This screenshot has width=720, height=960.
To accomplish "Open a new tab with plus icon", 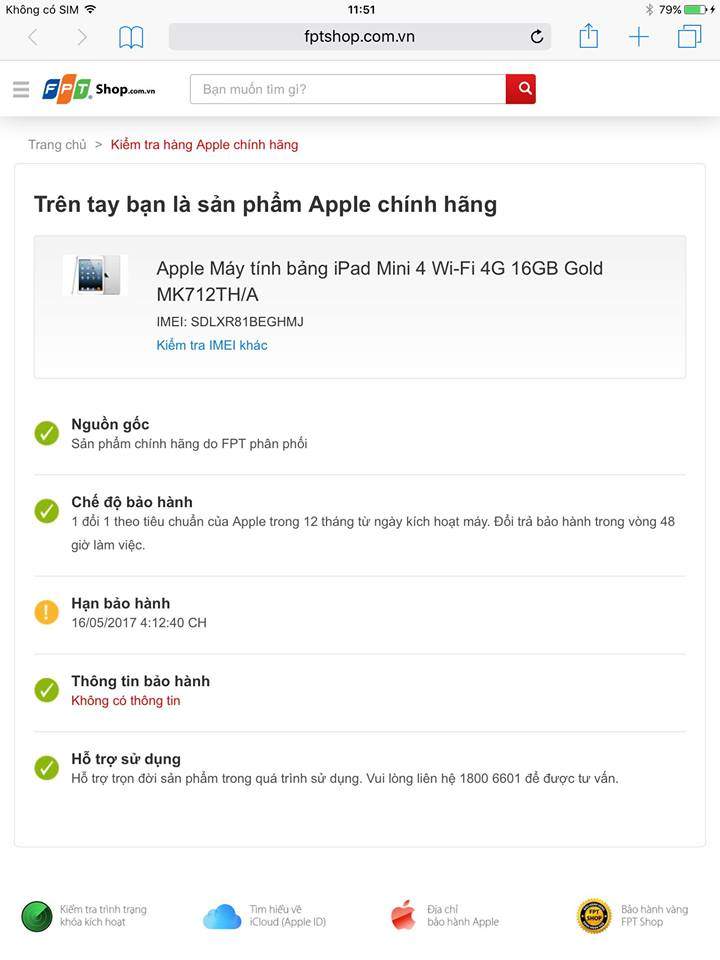I will point(639,37).
